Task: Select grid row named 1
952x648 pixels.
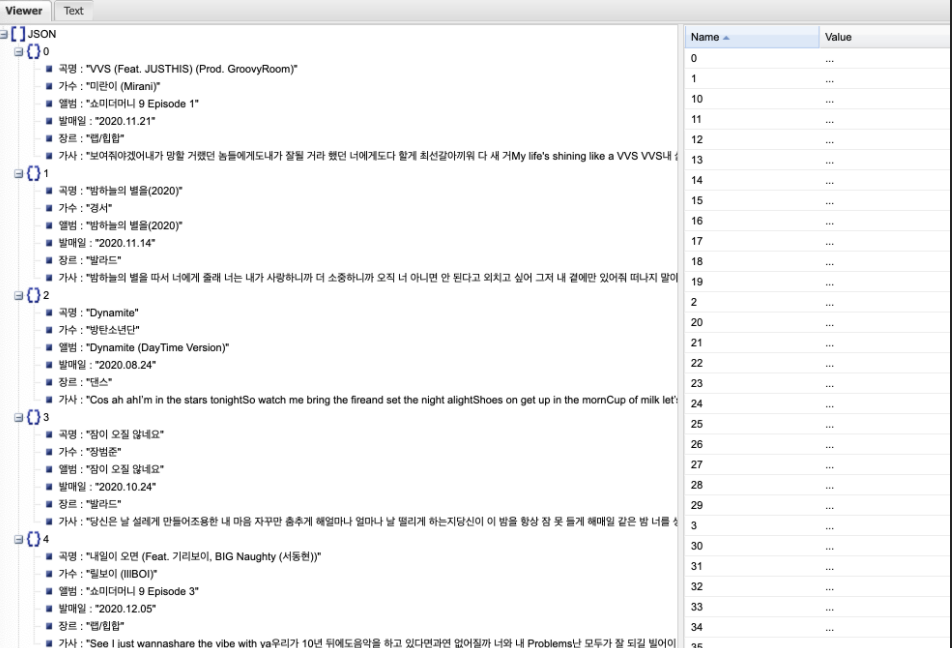Action: pyautogui.click(x=818, y=78)
